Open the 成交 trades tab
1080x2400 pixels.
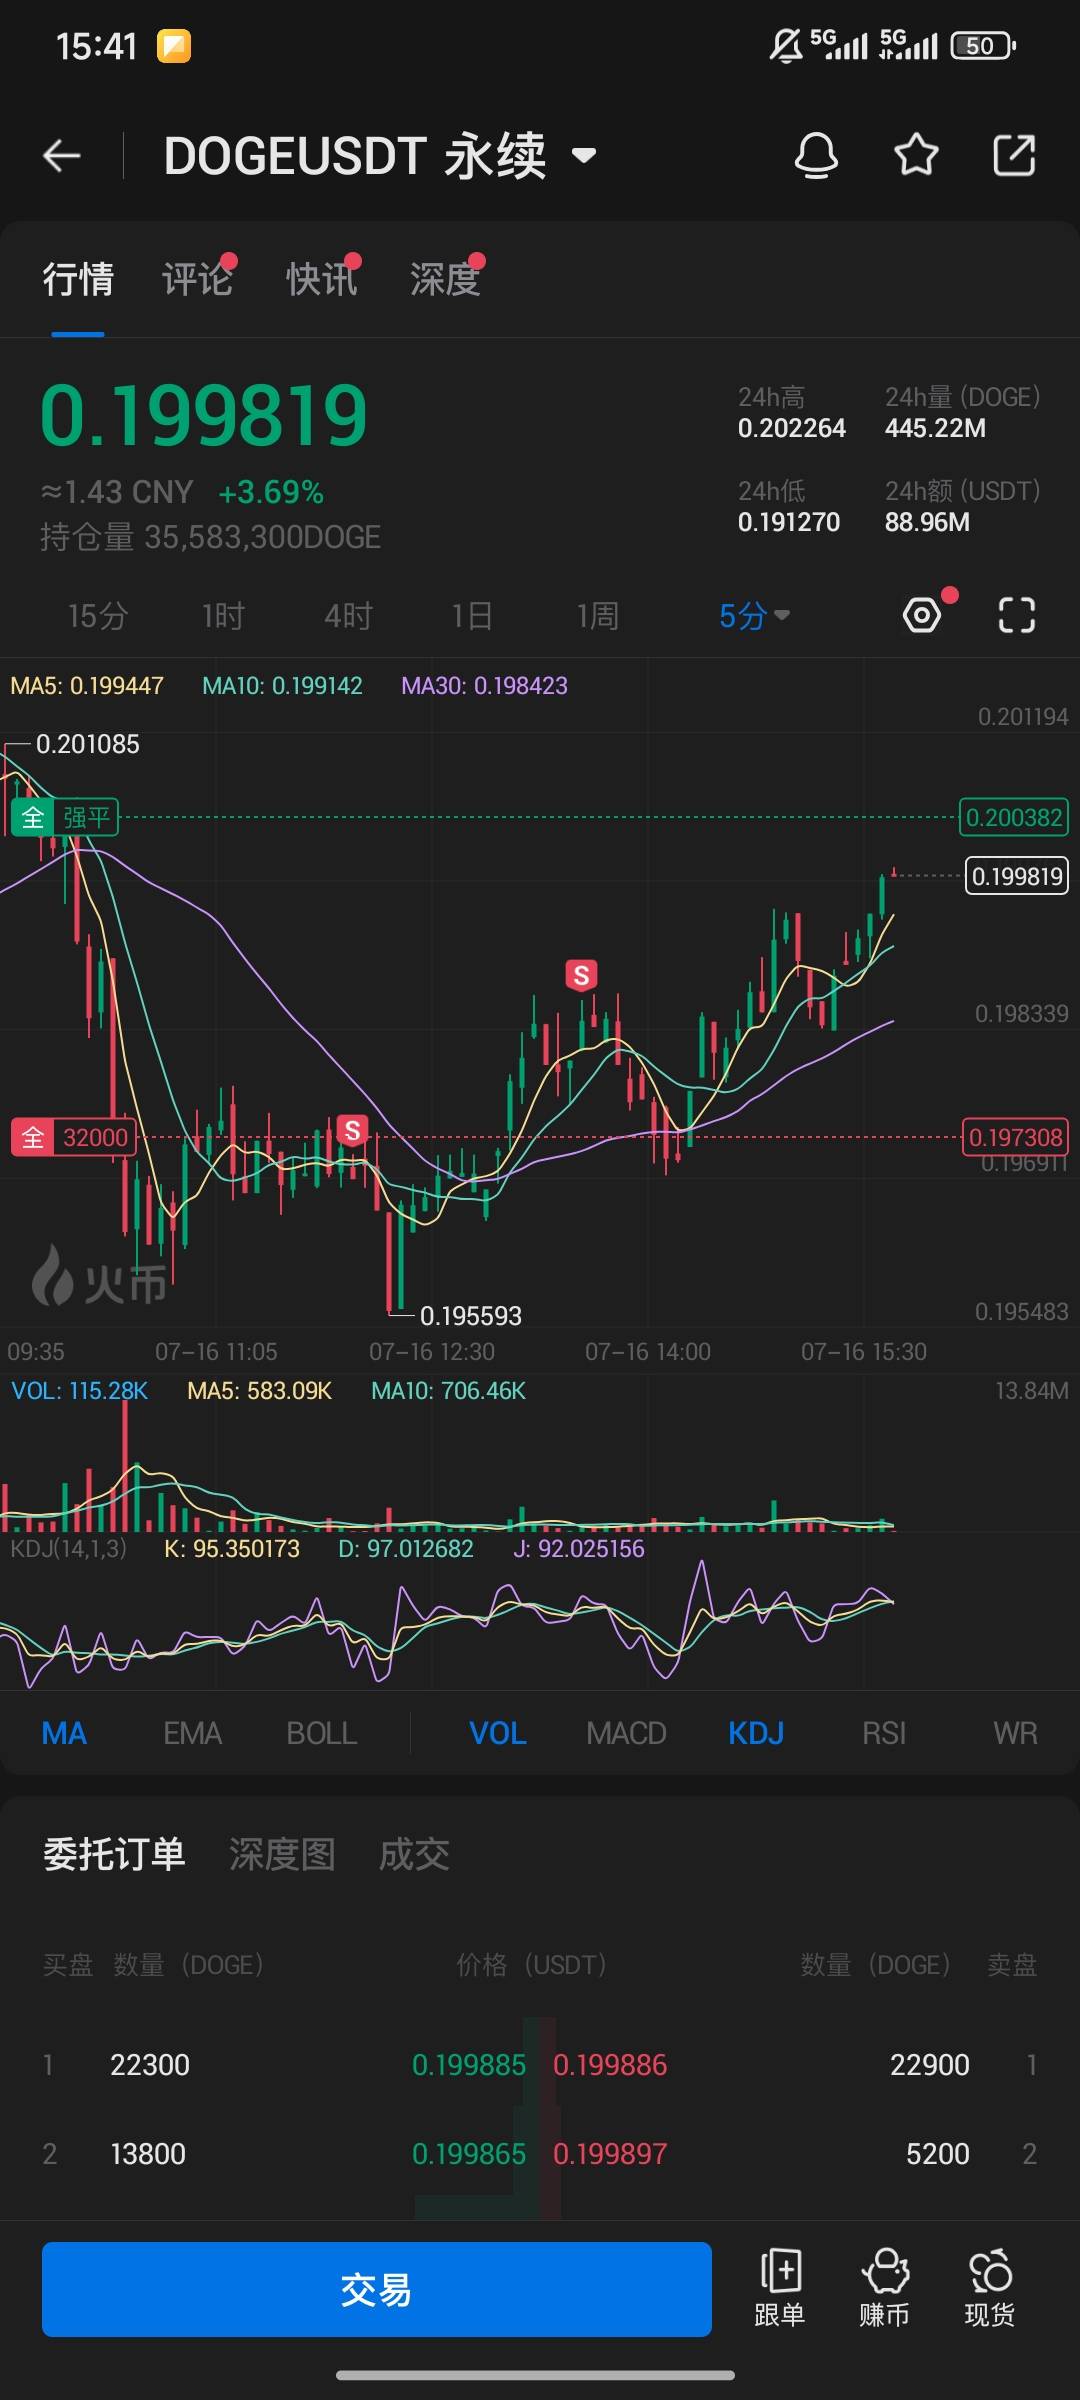pyautogui.click(x=414, y=1854)
